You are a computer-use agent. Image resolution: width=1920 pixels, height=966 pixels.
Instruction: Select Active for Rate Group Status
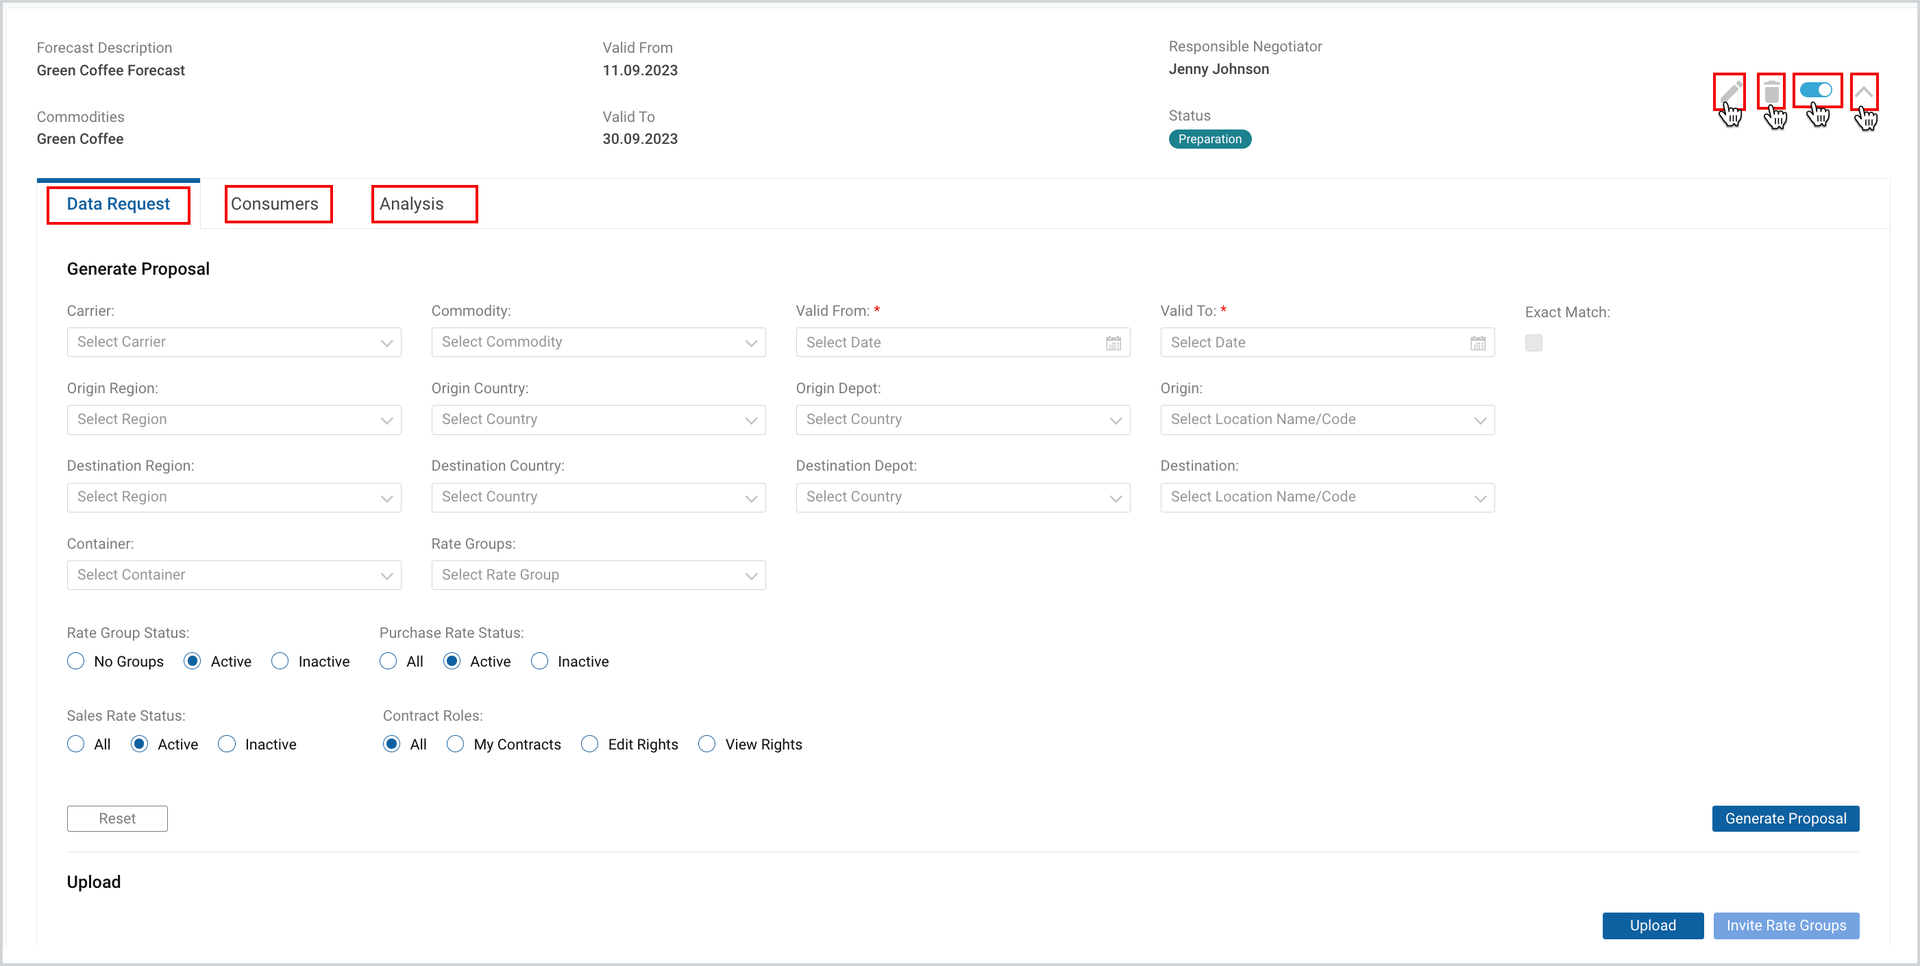[x=193, y=661]
